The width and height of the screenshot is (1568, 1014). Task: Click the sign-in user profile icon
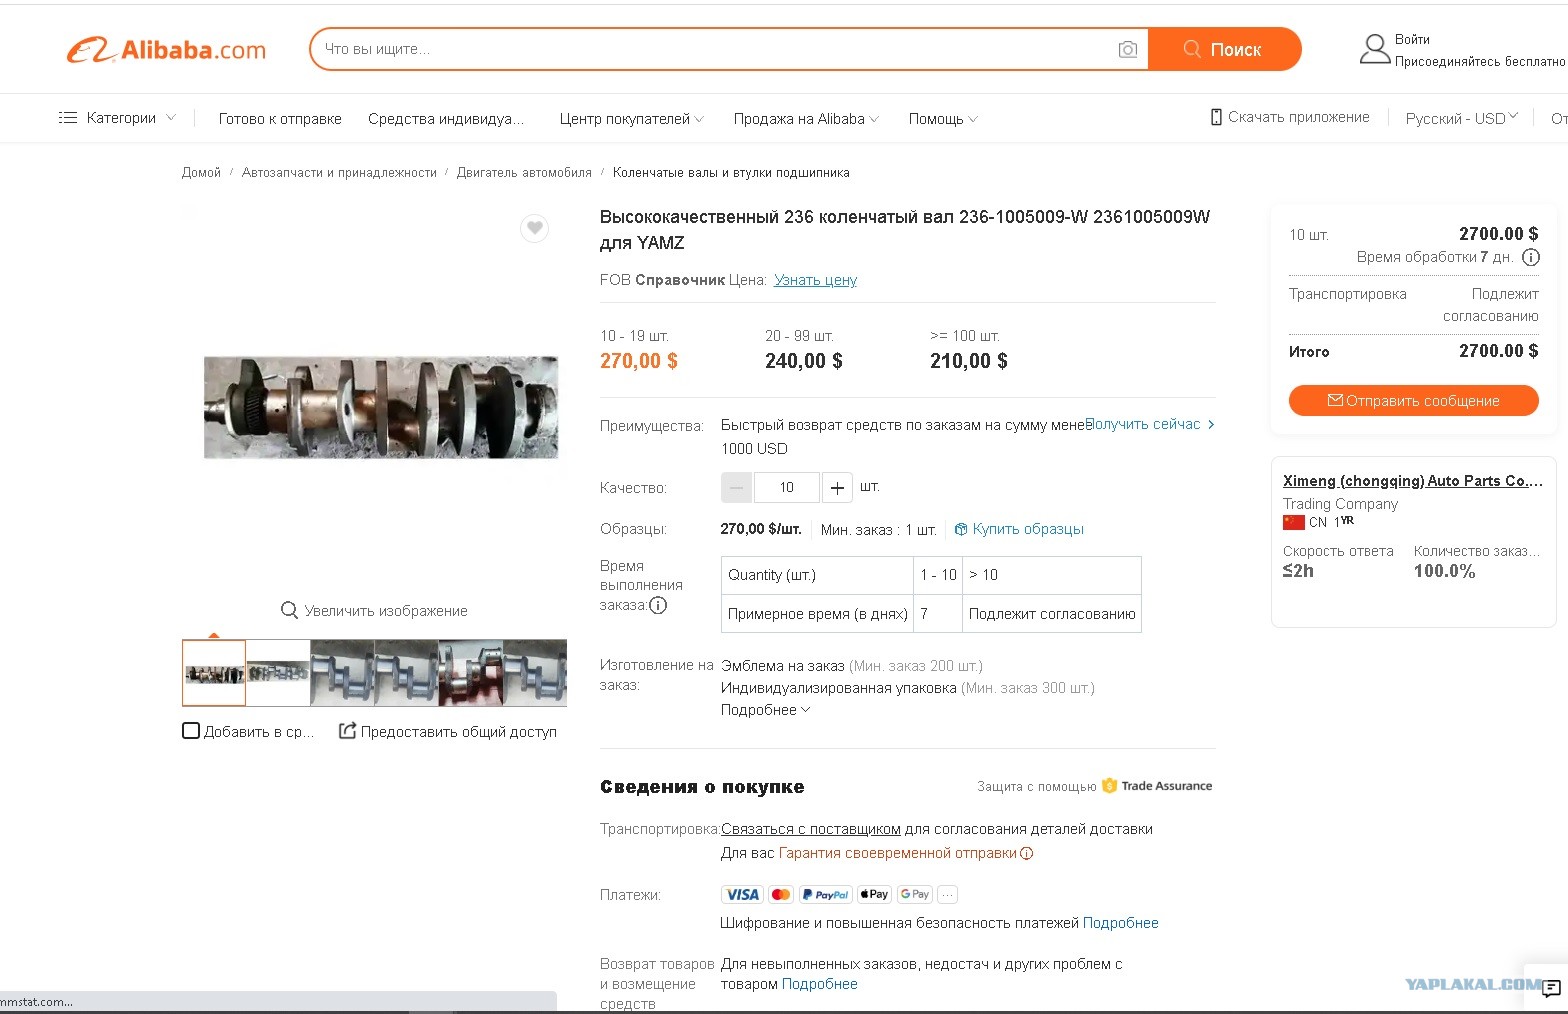coord(1375,49)
